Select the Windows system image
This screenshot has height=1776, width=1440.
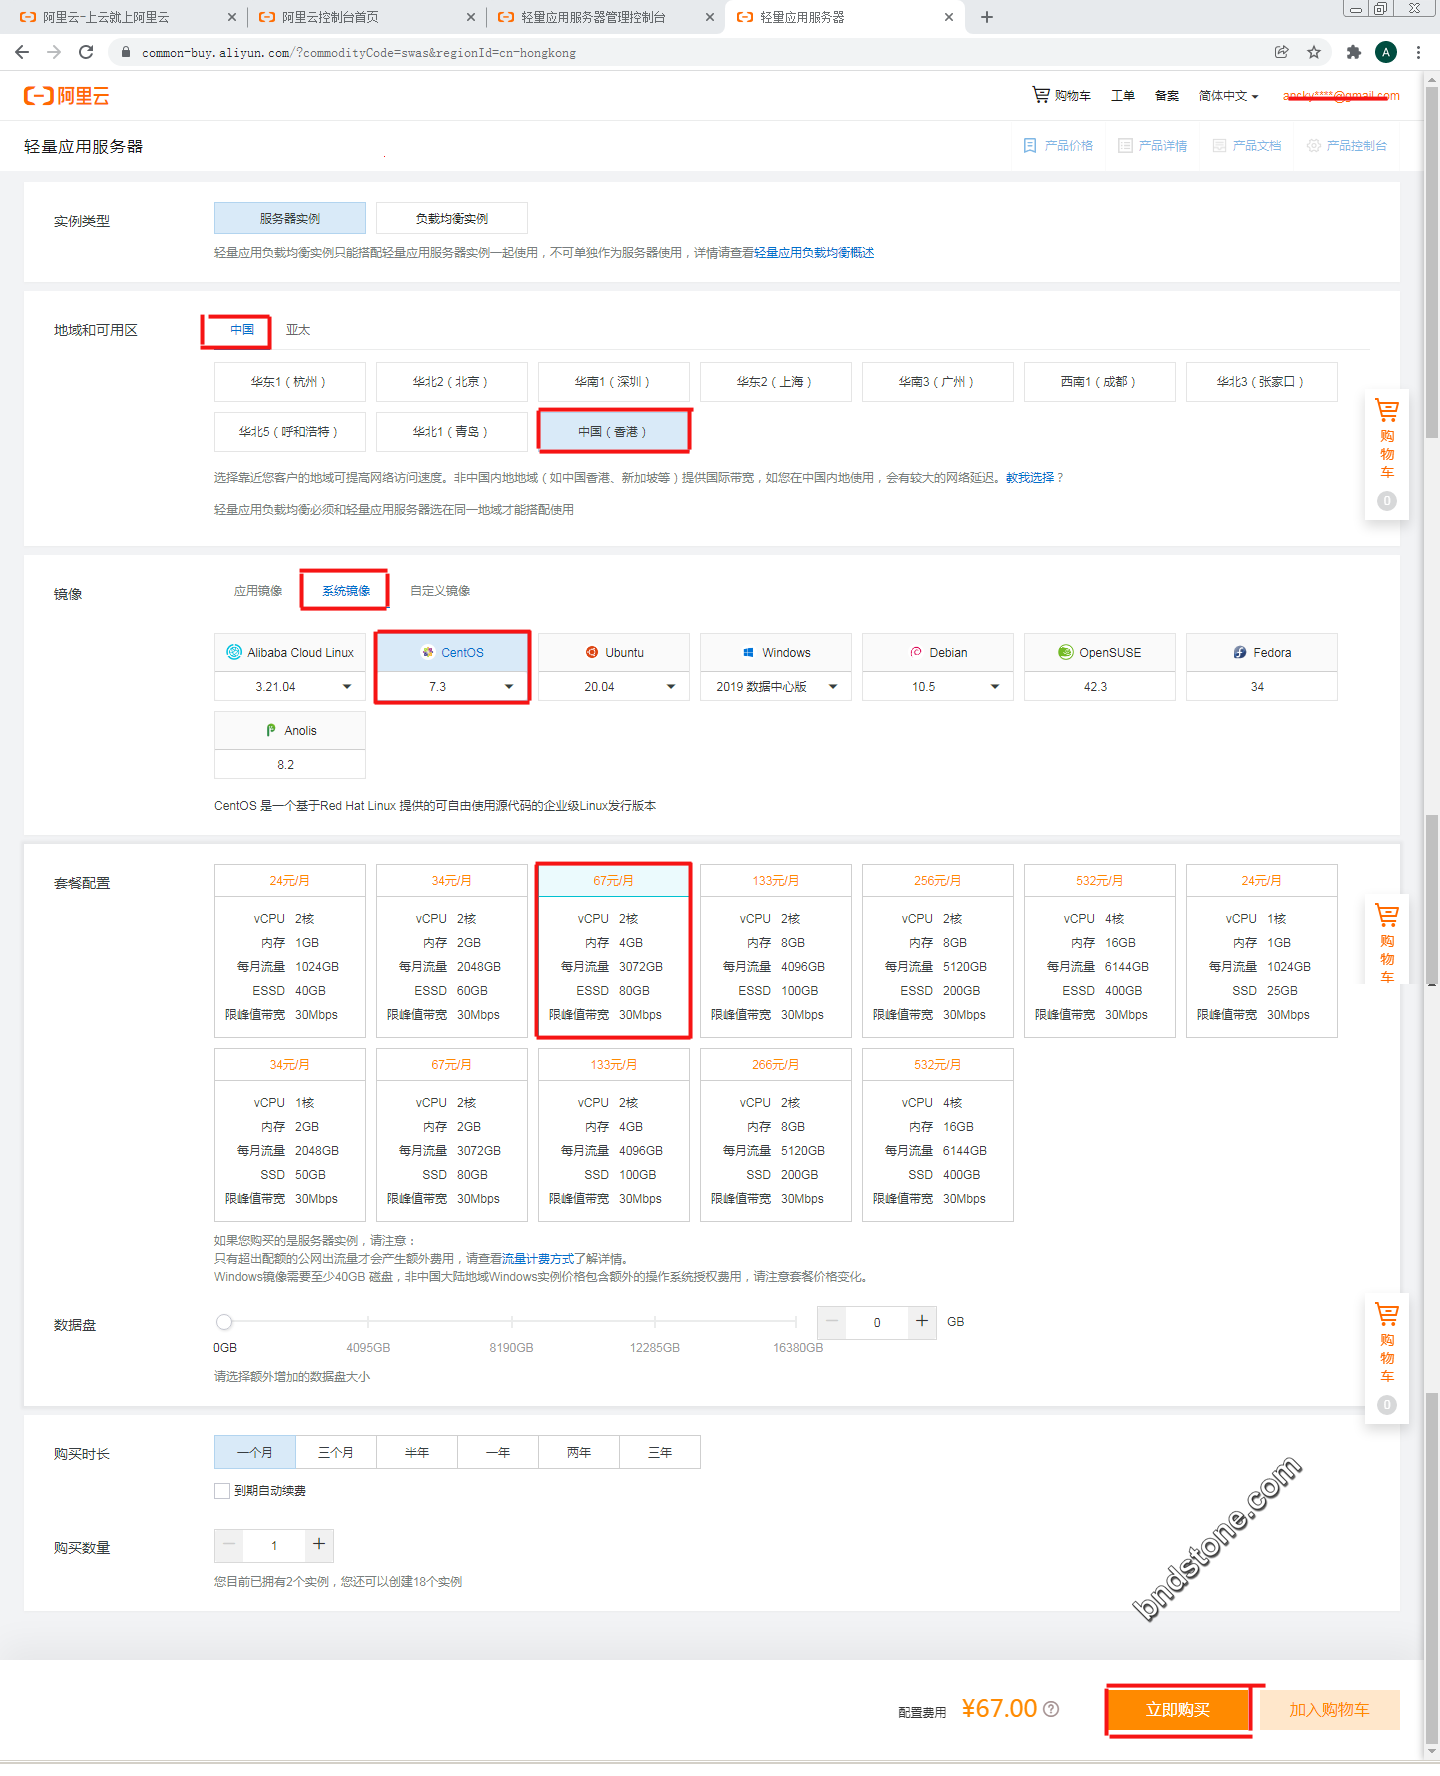776,652
